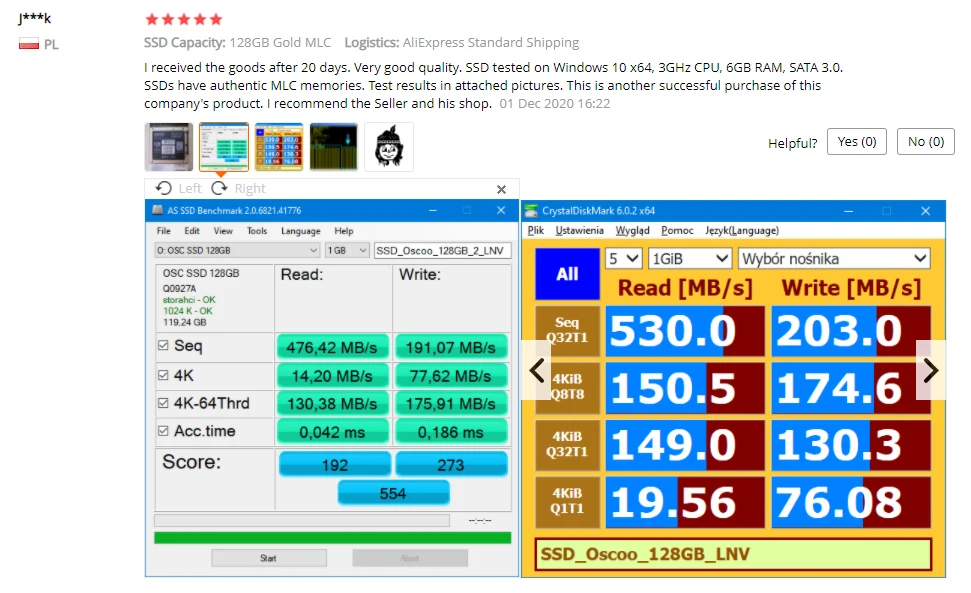Click the green completed progress bar
This screenshot has width=971, height=593.
333,538
